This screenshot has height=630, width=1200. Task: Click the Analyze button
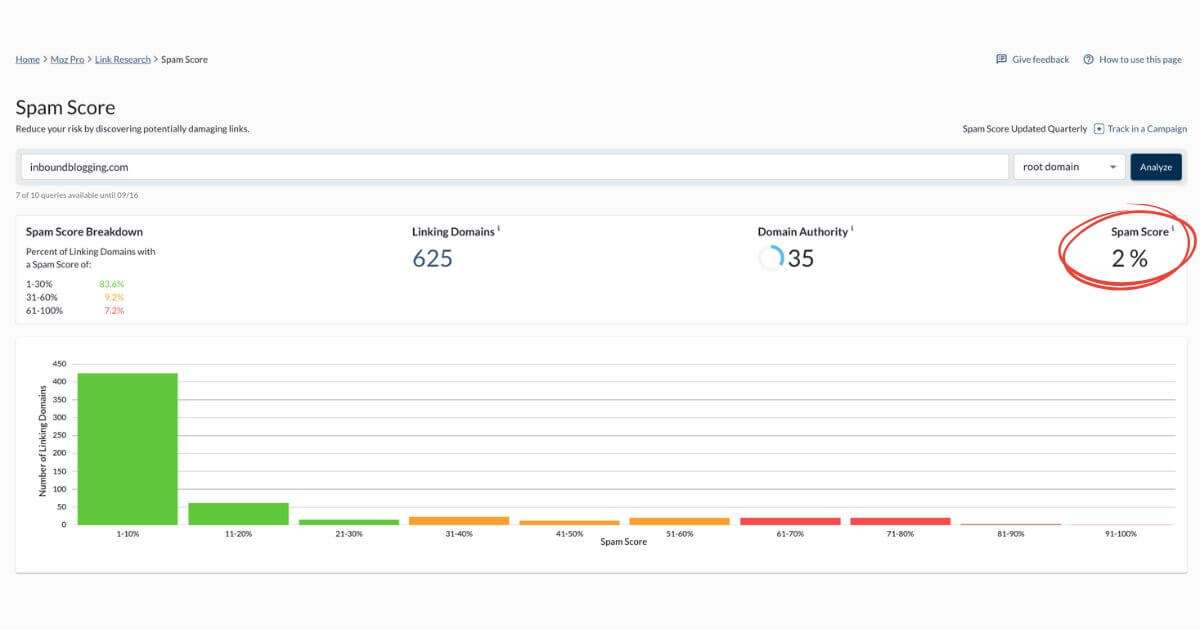[x=1156, y=167]
